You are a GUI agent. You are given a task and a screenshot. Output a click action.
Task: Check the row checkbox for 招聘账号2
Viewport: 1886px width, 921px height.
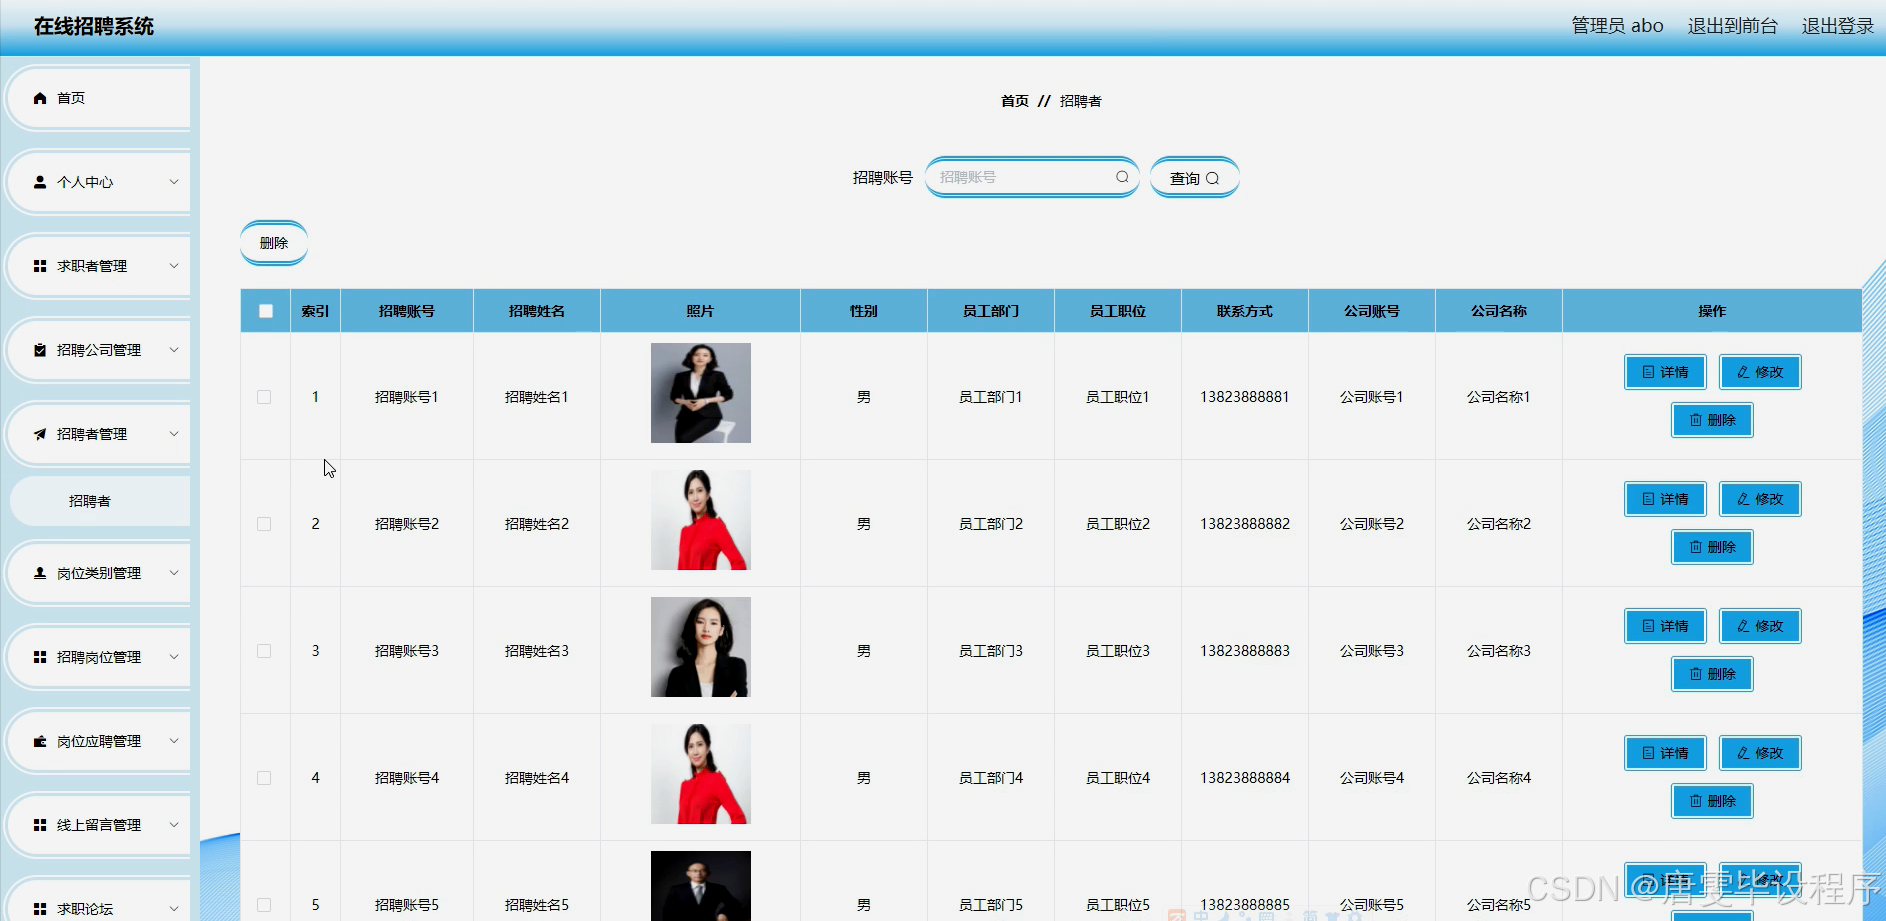click(264, 524)
